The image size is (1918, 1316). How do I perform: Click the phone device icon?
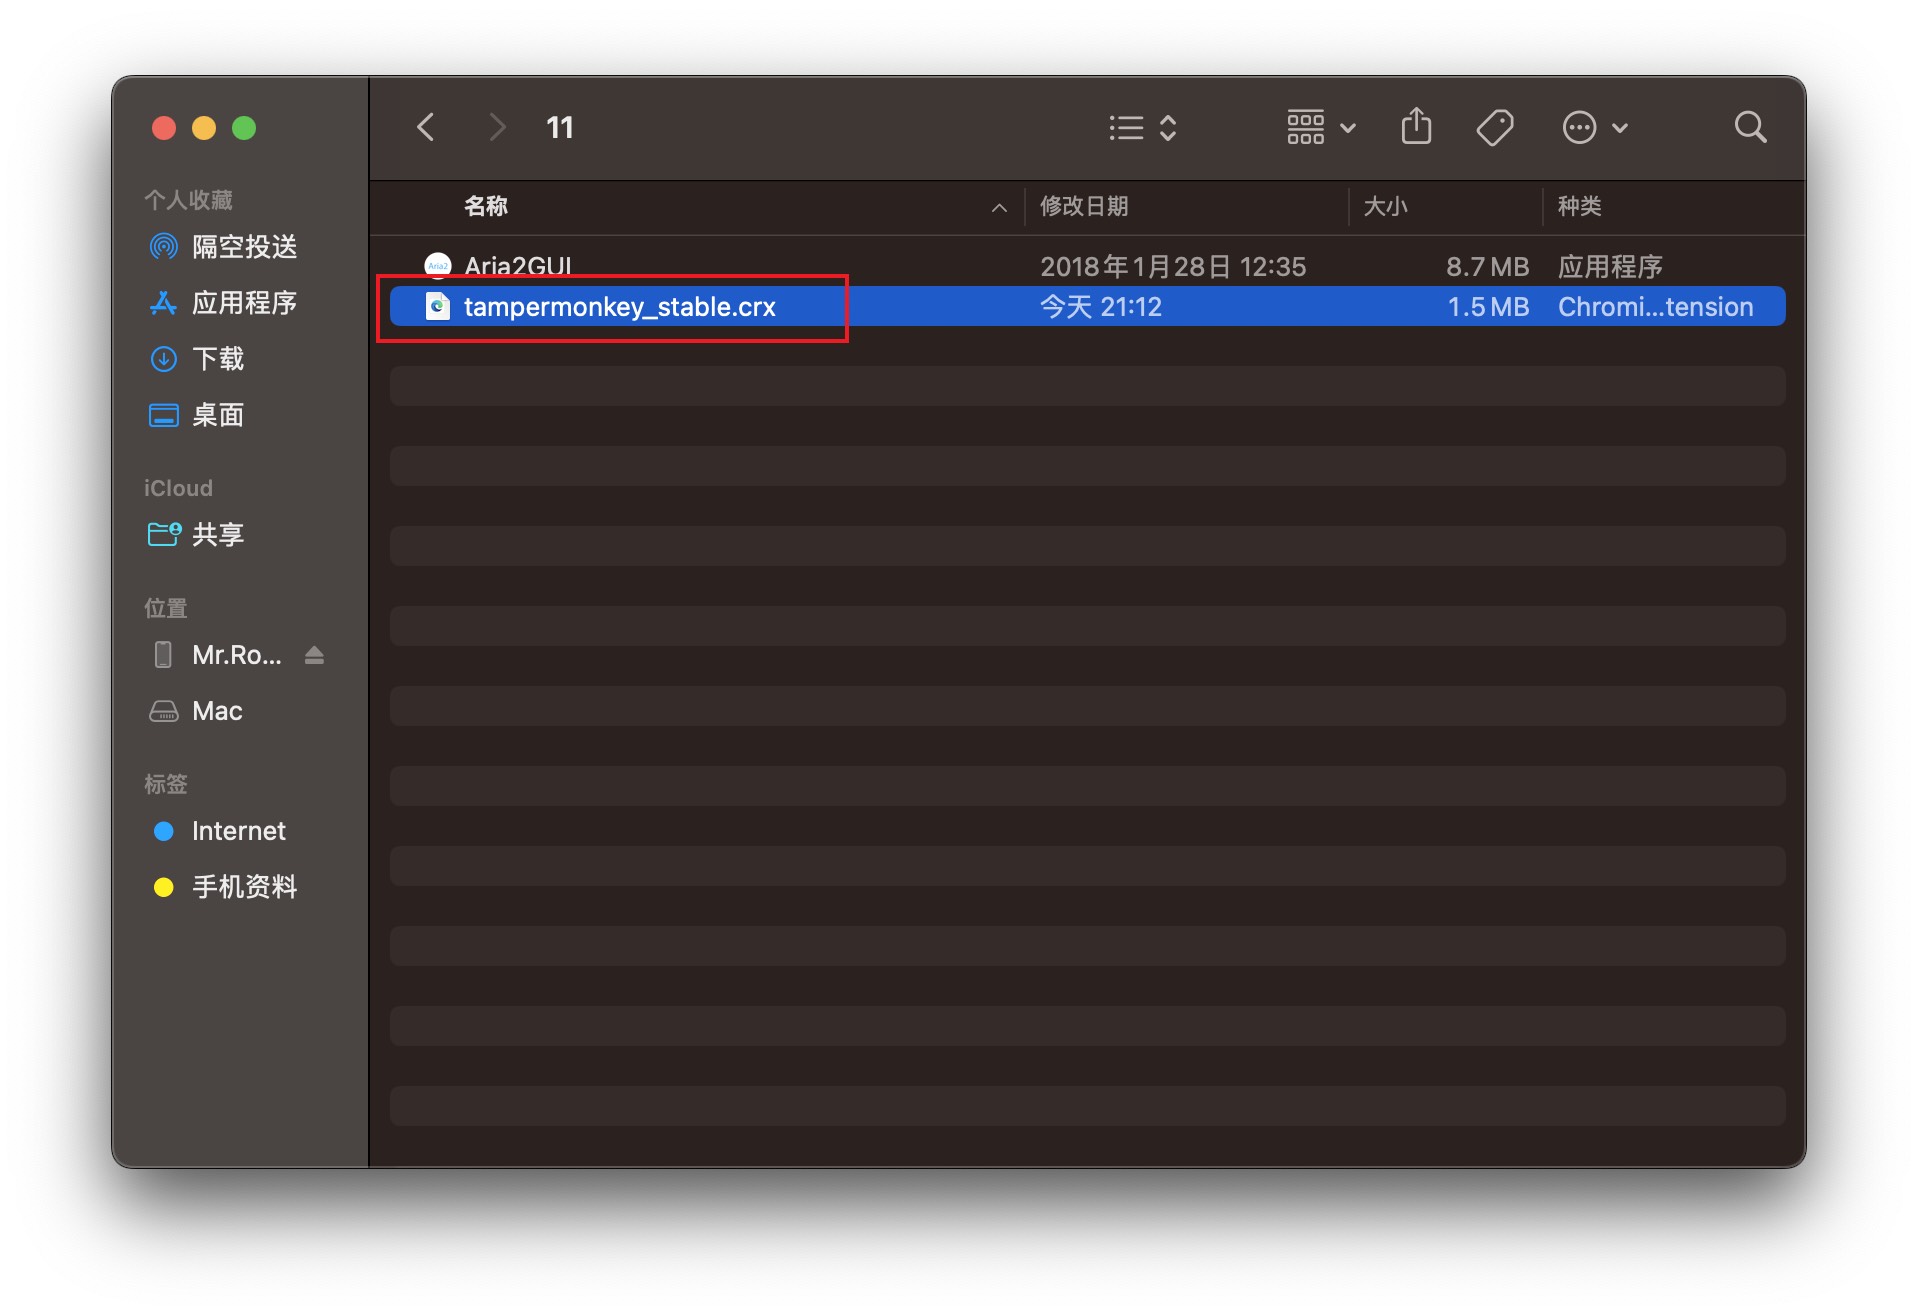[x=163, y=654]
